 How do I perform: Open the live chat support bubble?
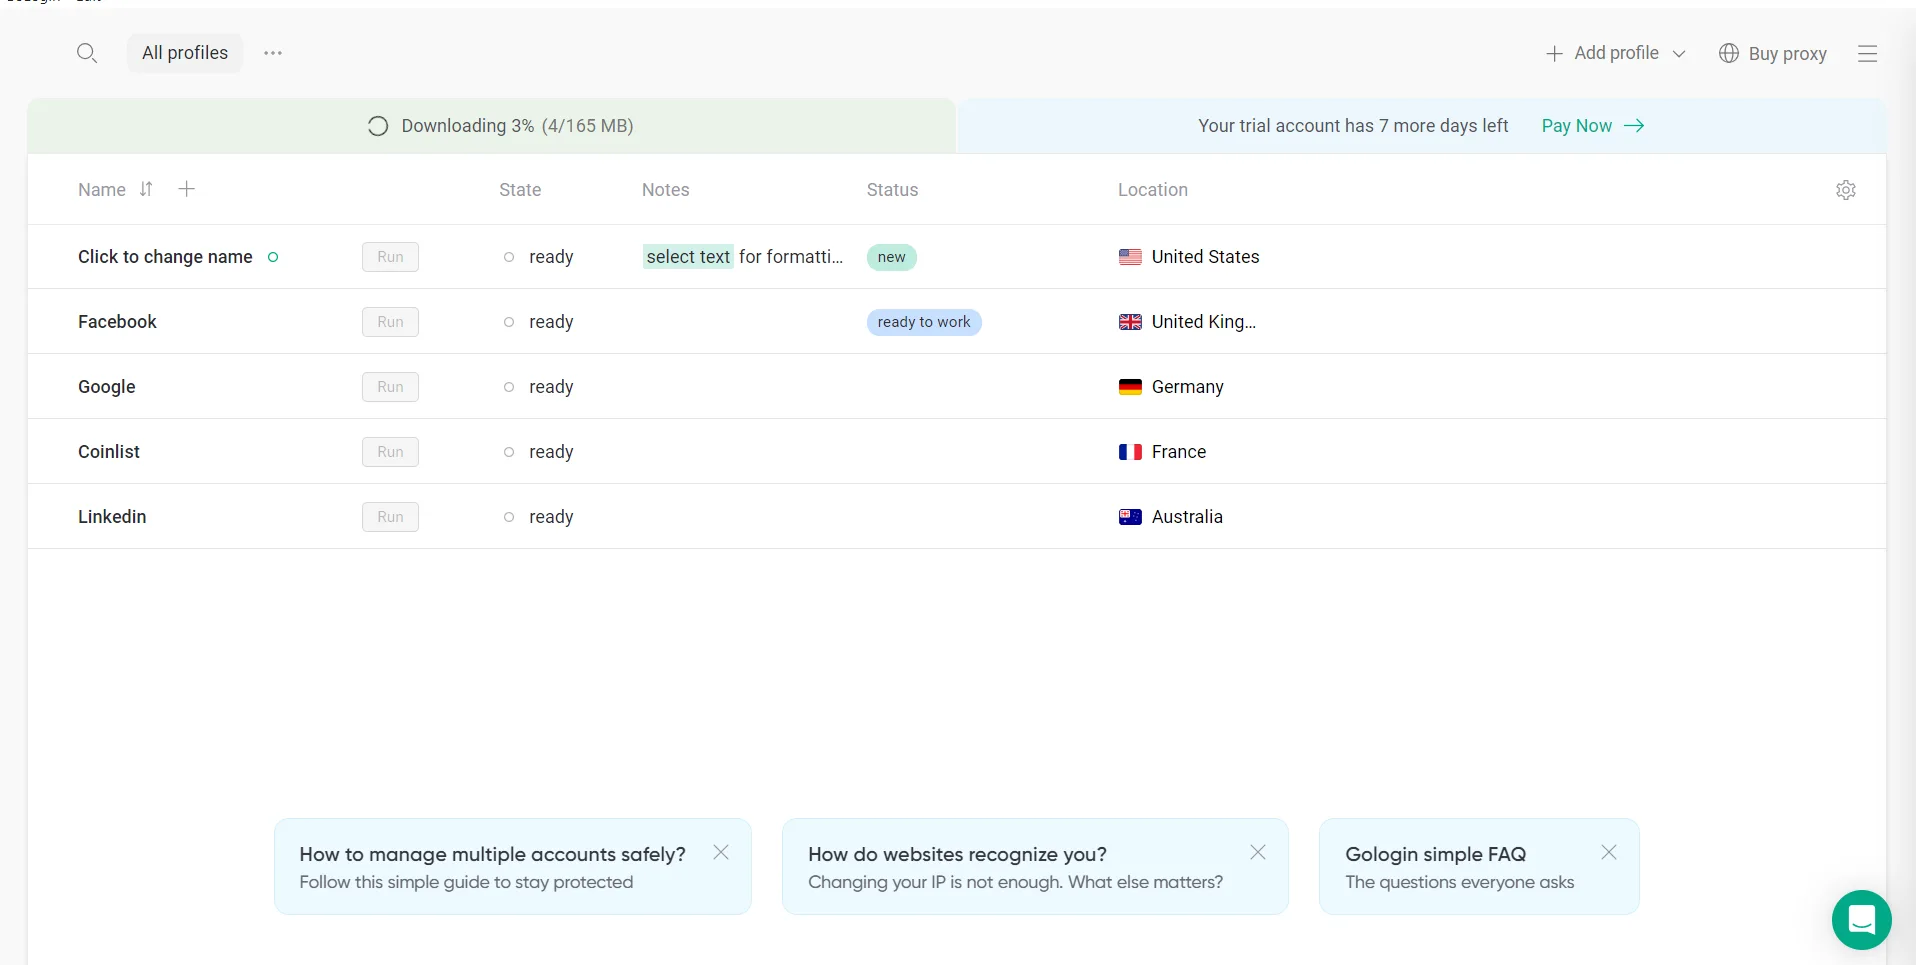pyautogui.click(x=1861, y=920)
